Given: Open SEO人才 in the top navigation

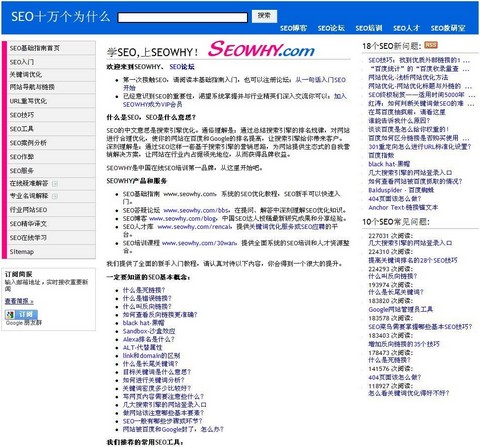Looking at the screenshot, I should pyautogui.click(x=406, y=28).
